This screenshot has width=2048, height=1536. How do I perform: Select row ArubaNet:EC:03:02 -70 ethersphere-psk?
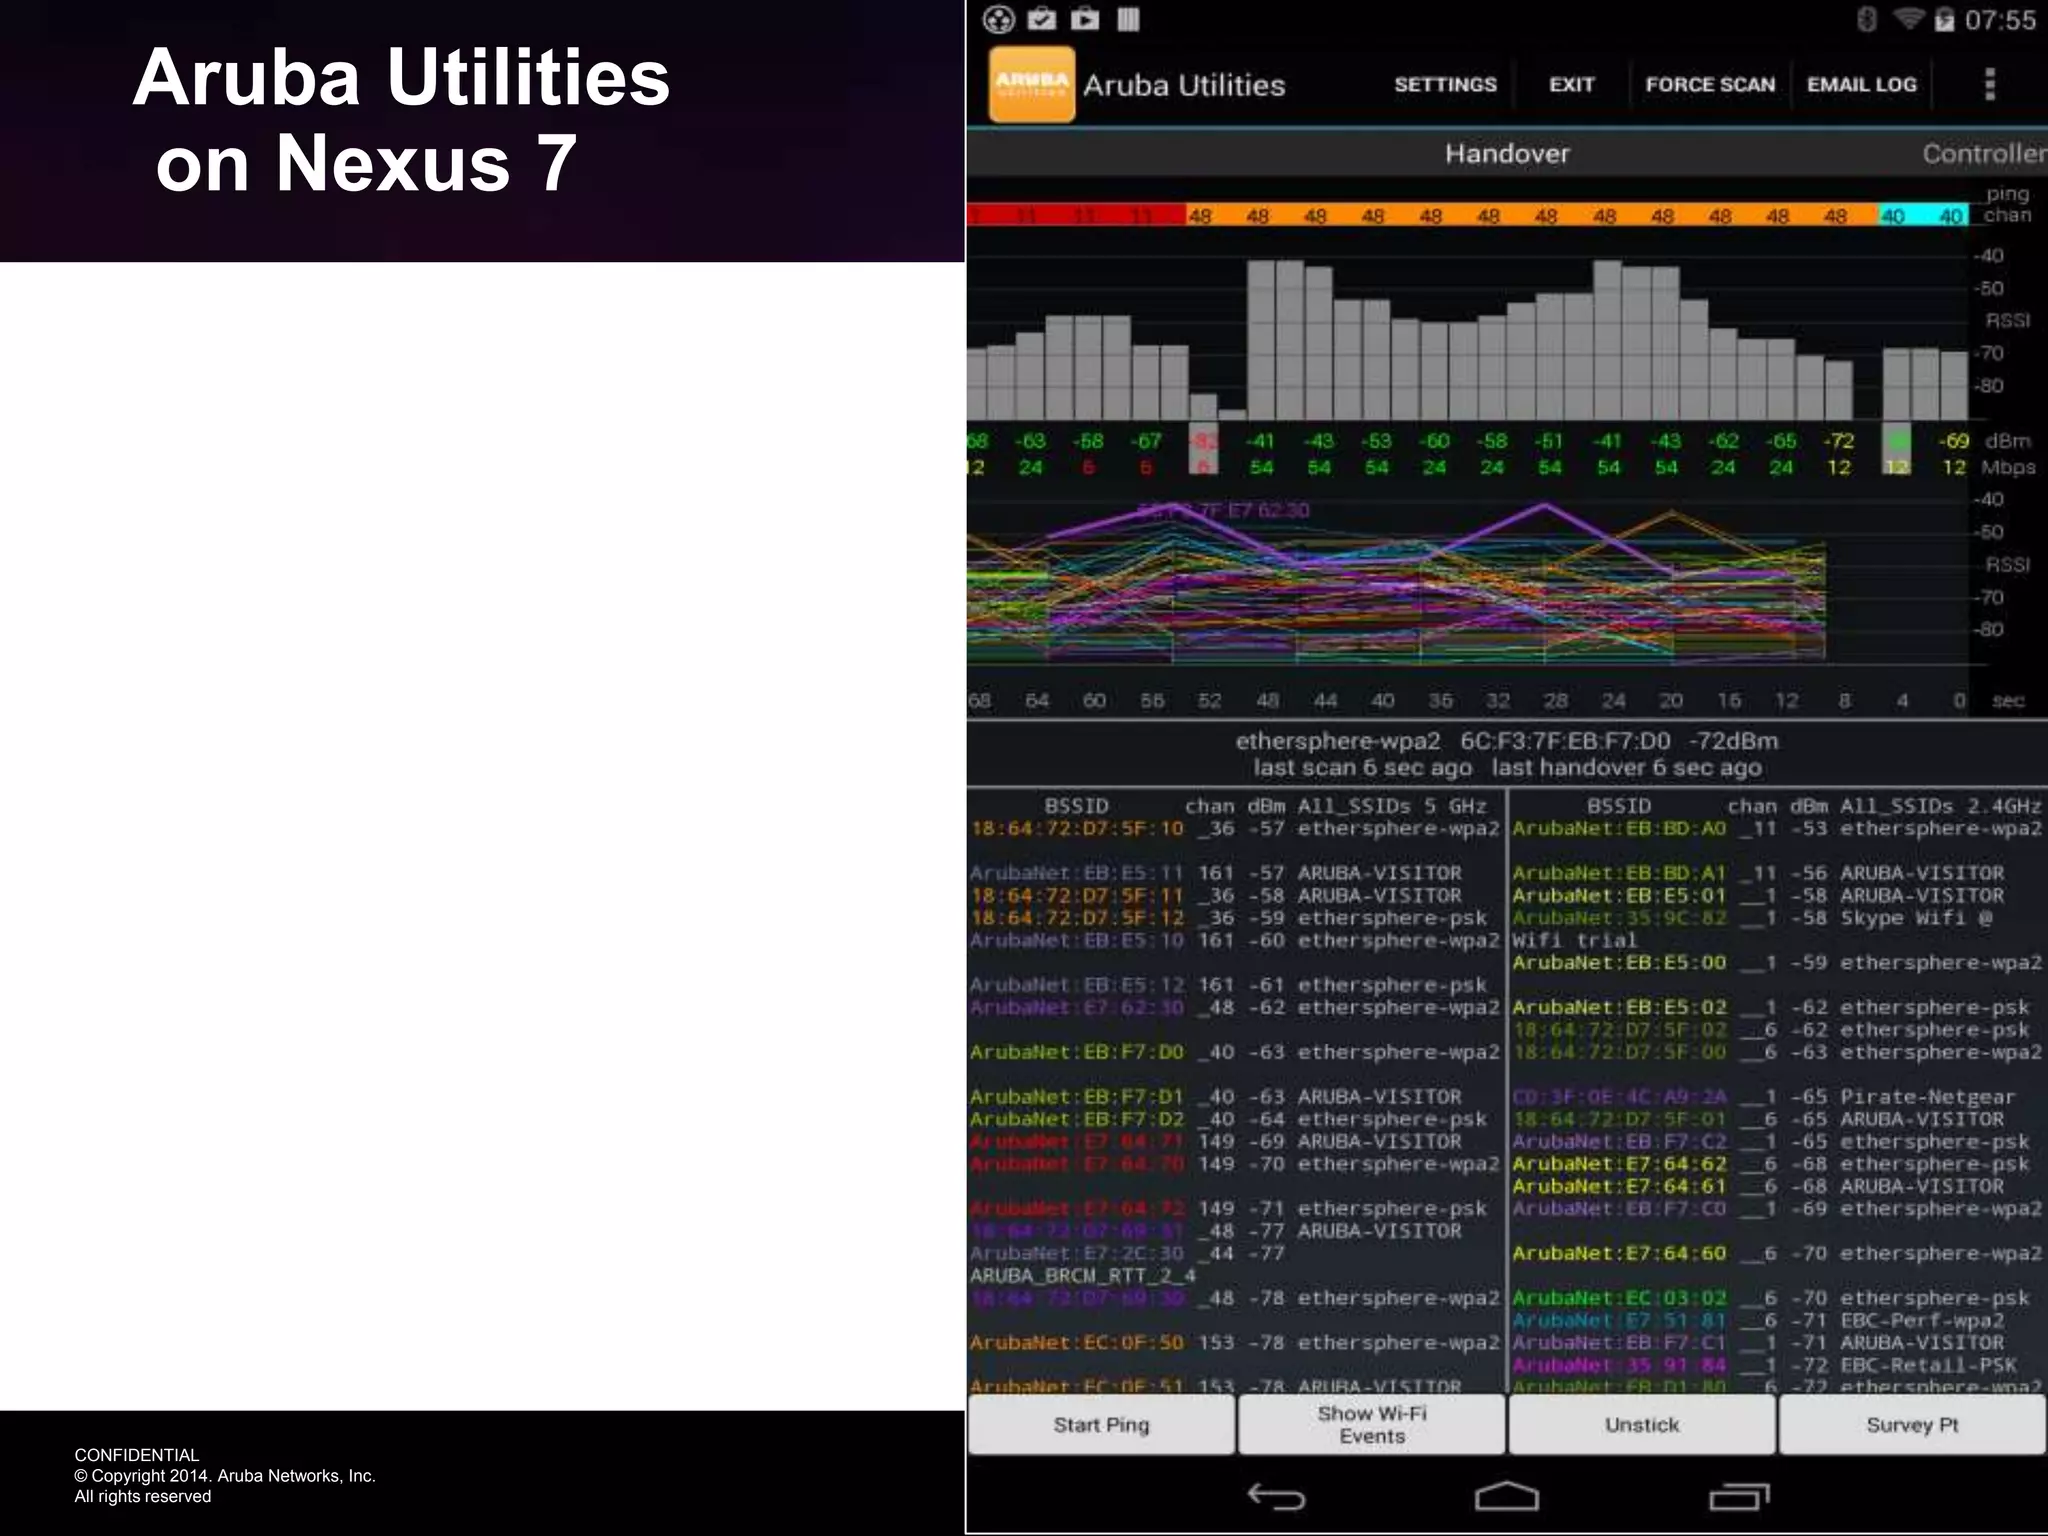tap(1777, 1298)
